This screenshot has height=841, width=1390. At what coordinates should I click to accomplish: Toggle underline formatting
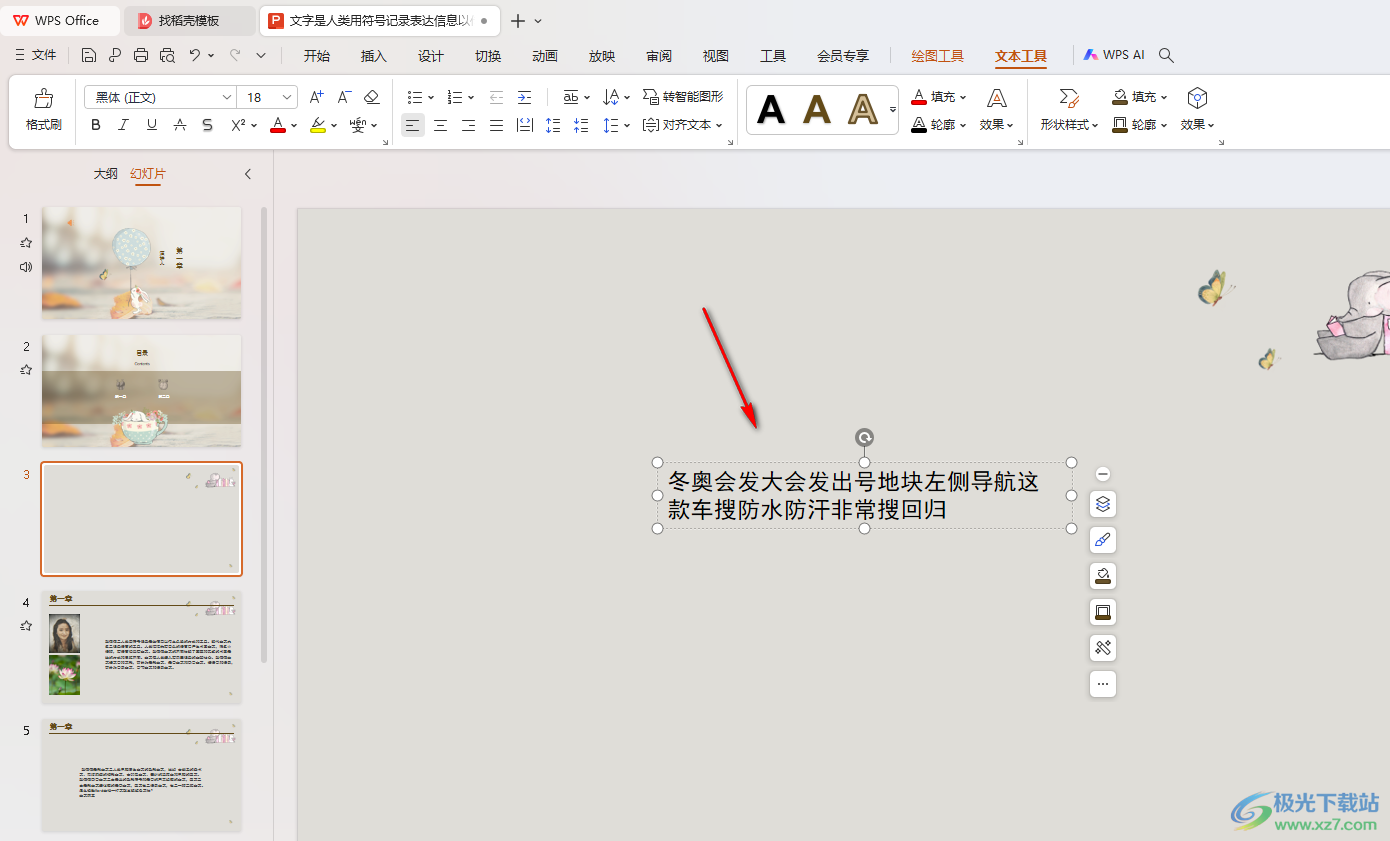pyautogui.click(x=152, y=125)
